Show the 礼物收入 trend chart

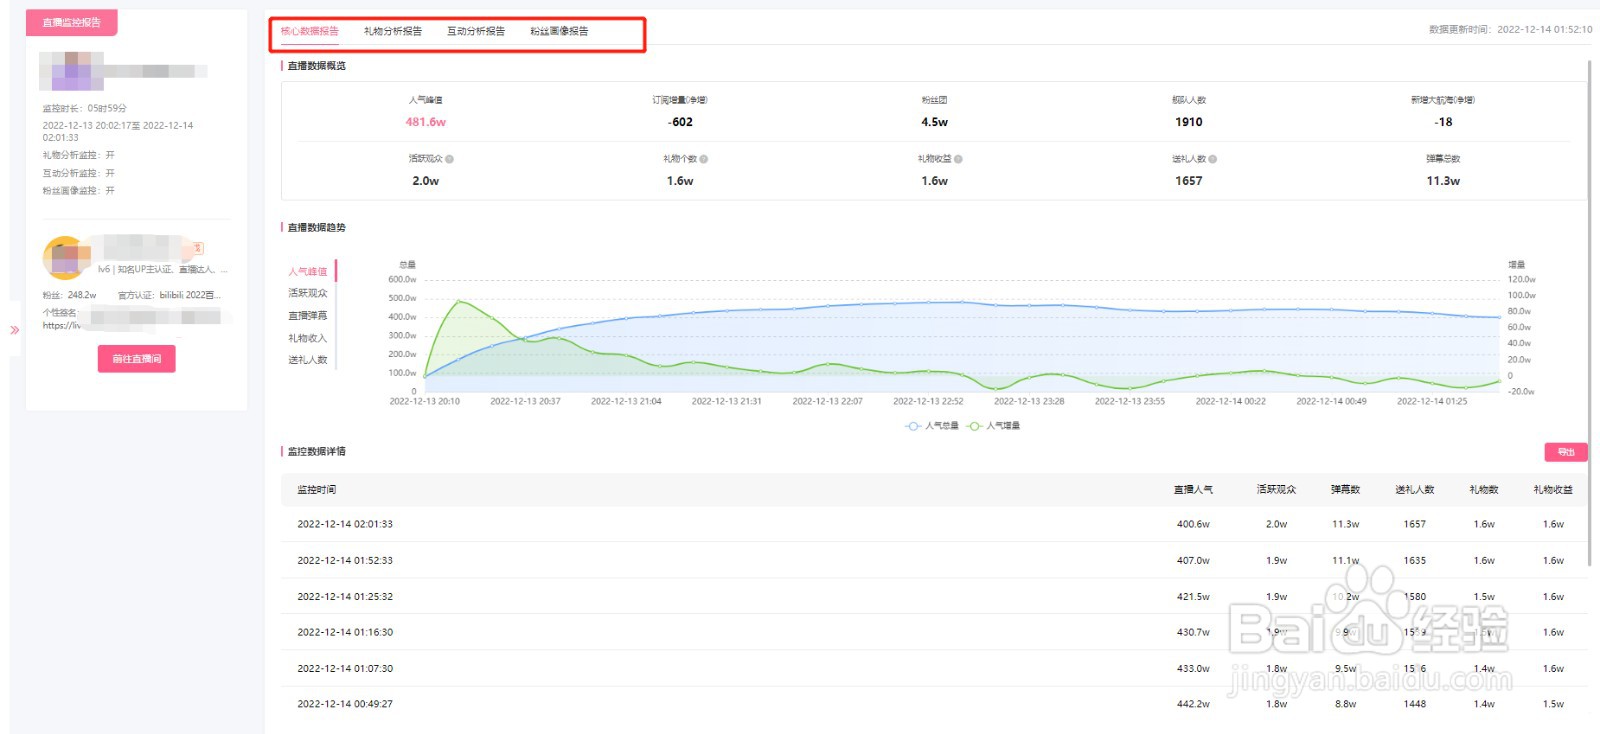308,338
